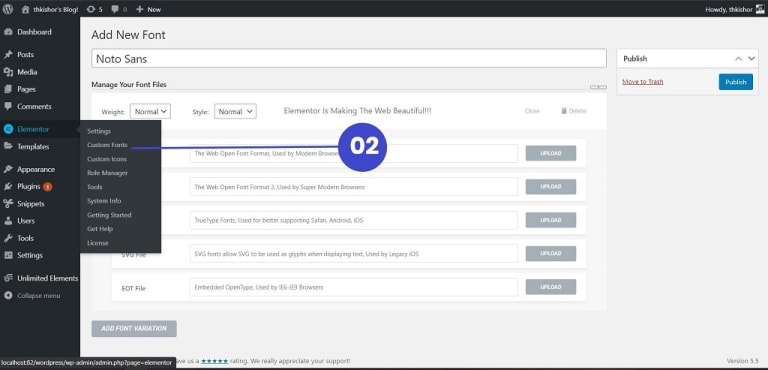The width and height of the screenshot is (768, 370).
Task: Click Upload for TrueType Fonts file
Action: coord(551,220)
